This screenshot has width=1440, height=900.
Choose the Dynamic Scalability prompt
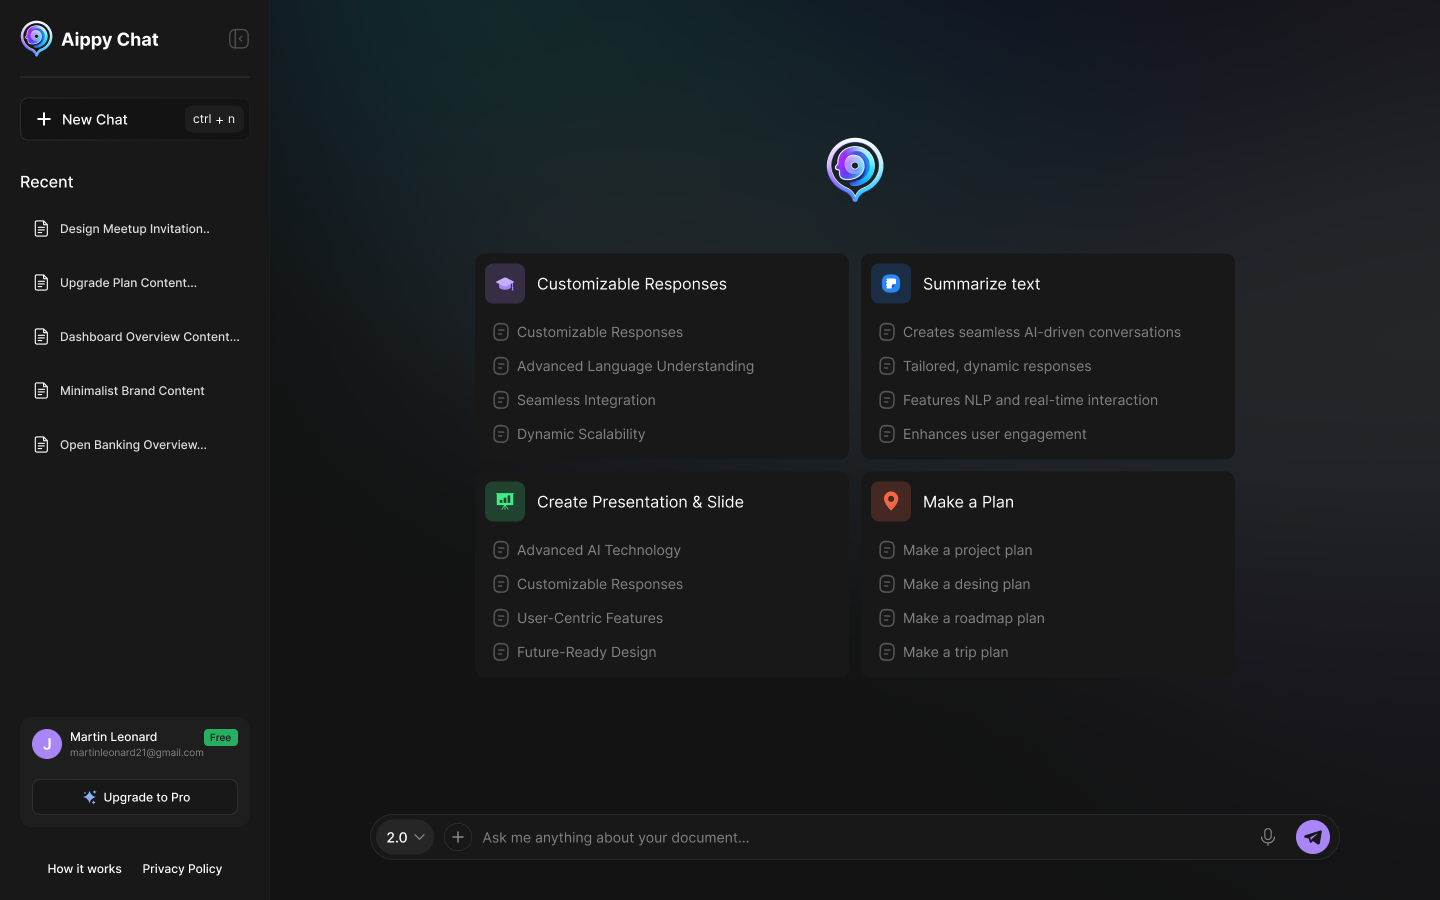581,434
